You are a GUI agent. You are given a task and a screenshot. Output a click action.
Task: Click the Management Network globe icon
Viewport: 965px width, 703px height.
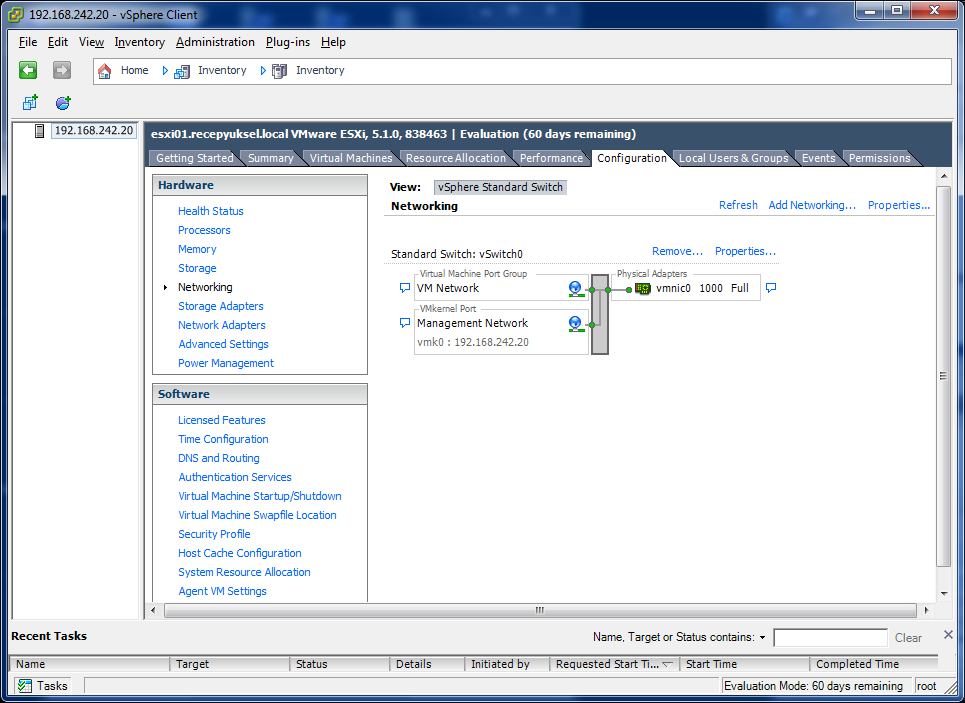[x=575, y=323]
